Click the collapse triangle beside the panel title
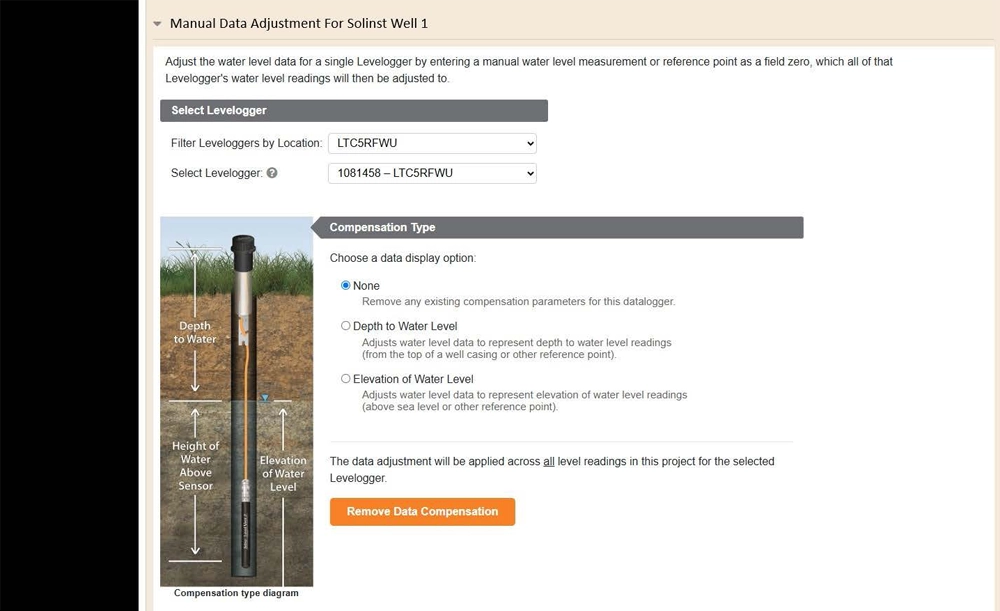 (156, 22)
